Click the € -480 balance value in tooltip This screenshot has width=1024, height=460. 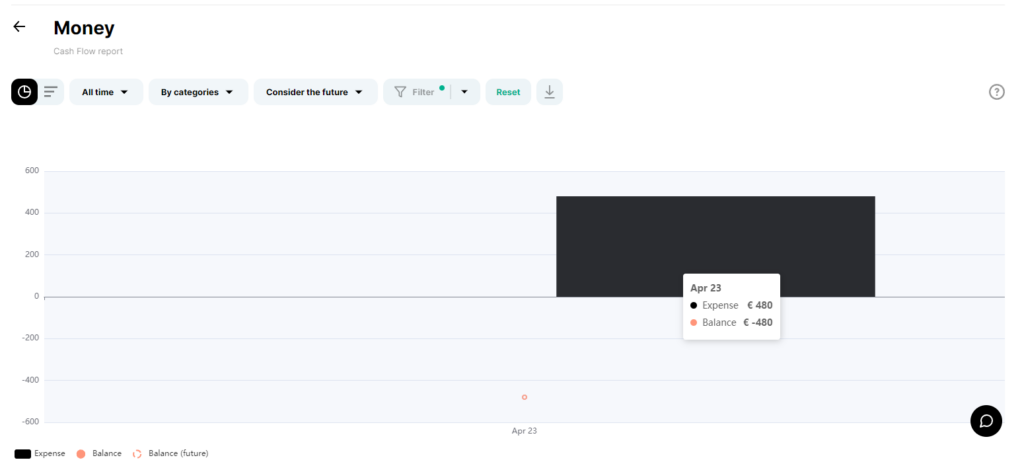[758, 322]
